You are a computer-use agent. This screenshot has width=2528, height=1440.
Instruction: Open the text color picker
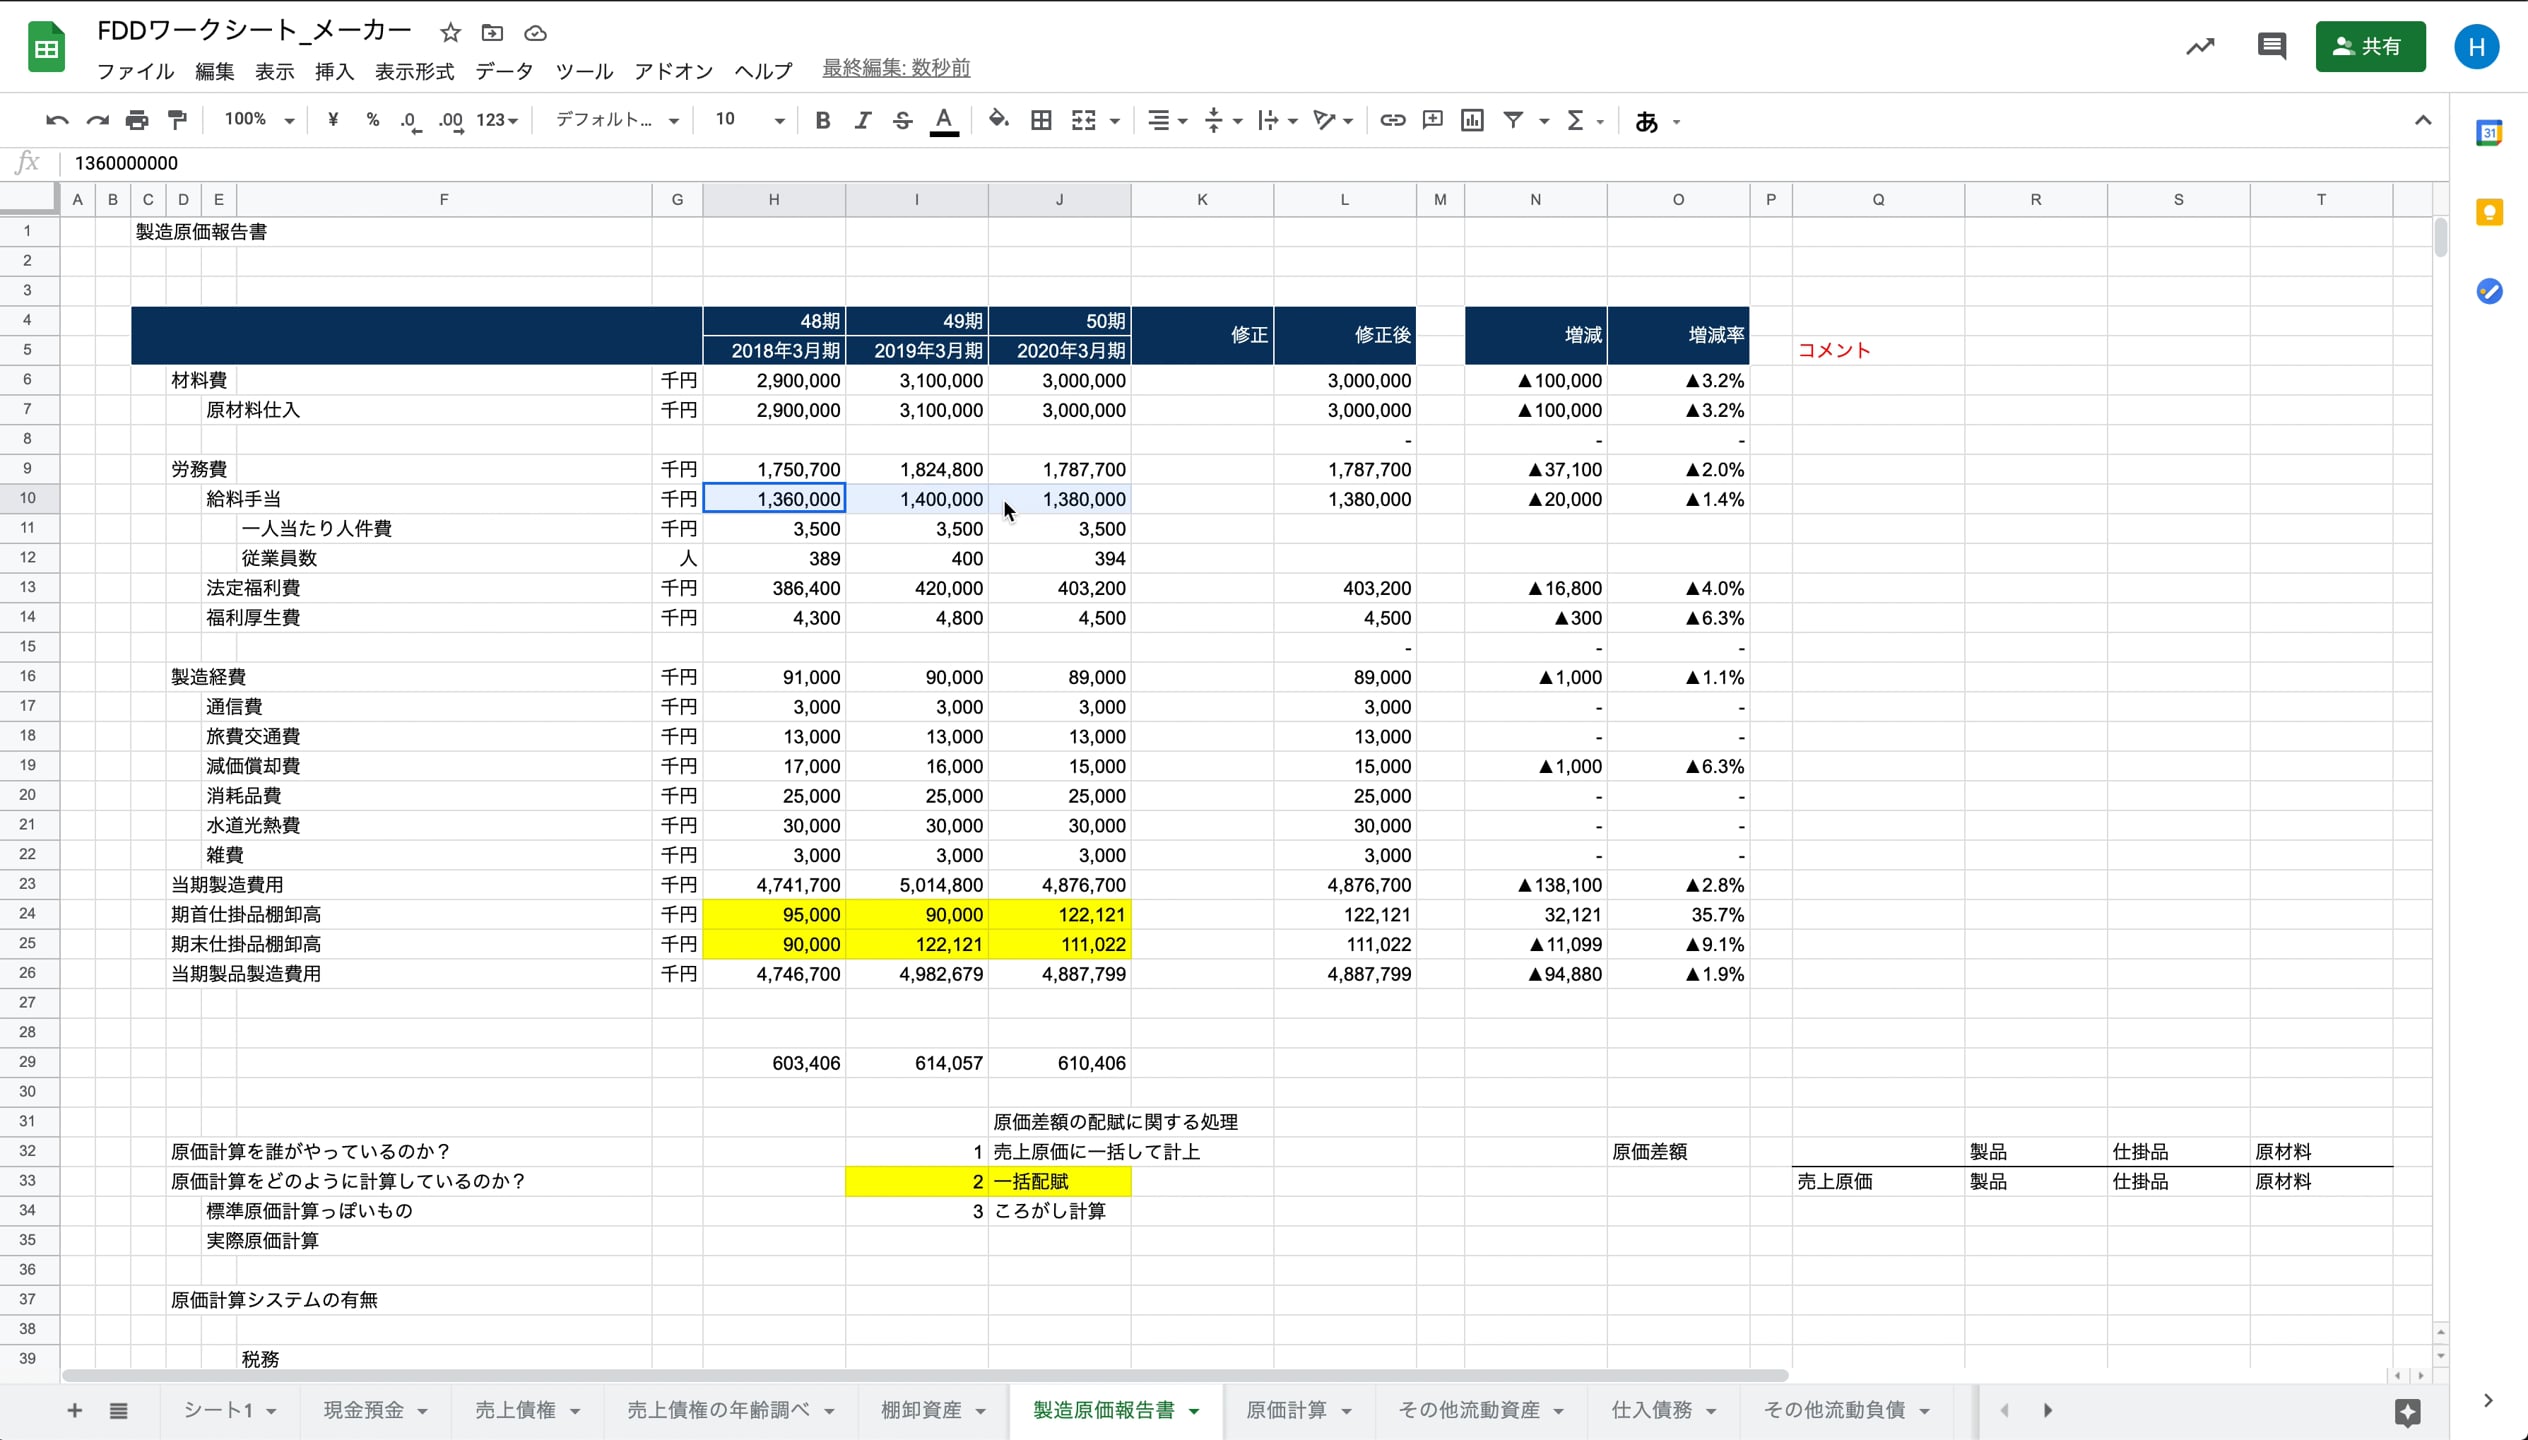pos(943,119)
